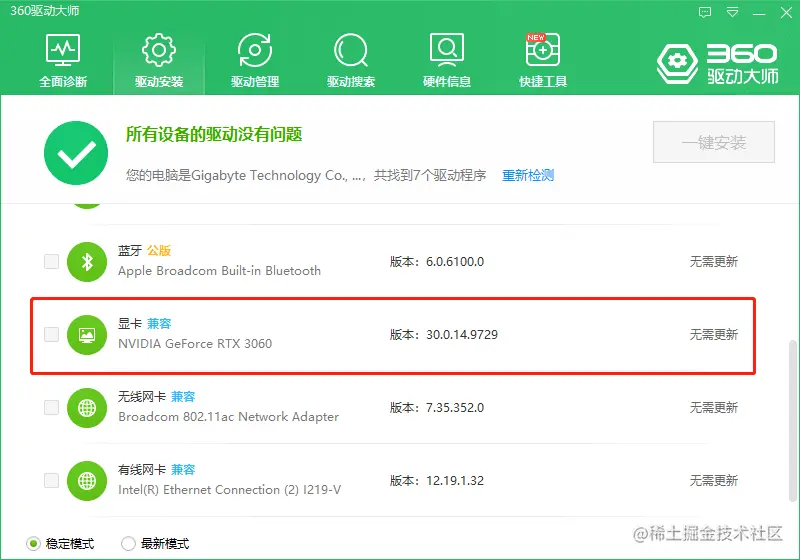
Task: Open the 全面诊断 diagnostics icon
Action: pyautogui.click(x=63, y=50)
